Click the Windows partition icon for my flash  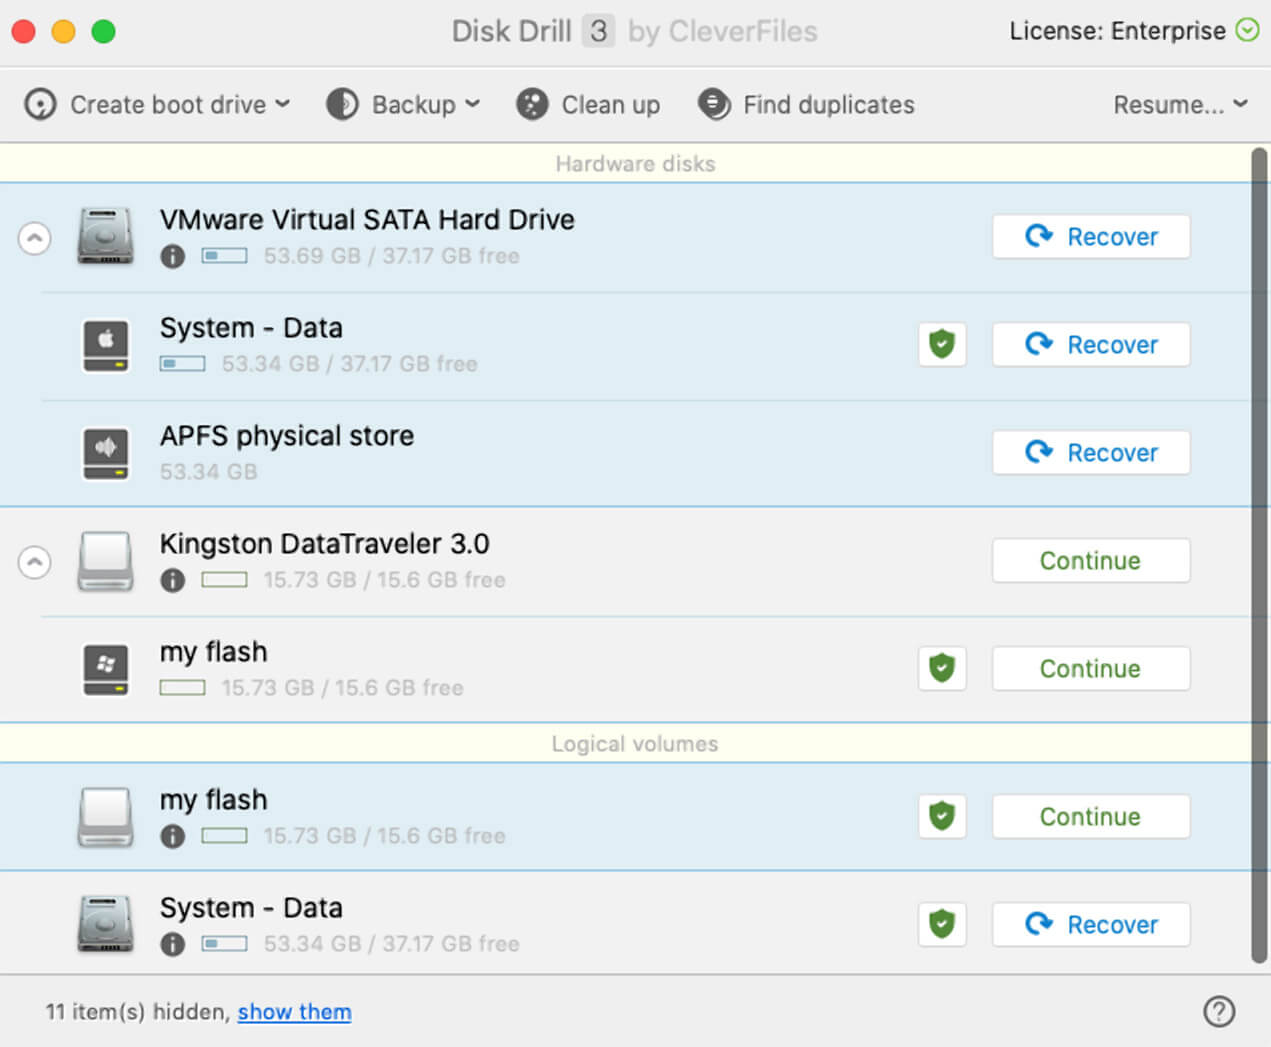tap(105, 670)
